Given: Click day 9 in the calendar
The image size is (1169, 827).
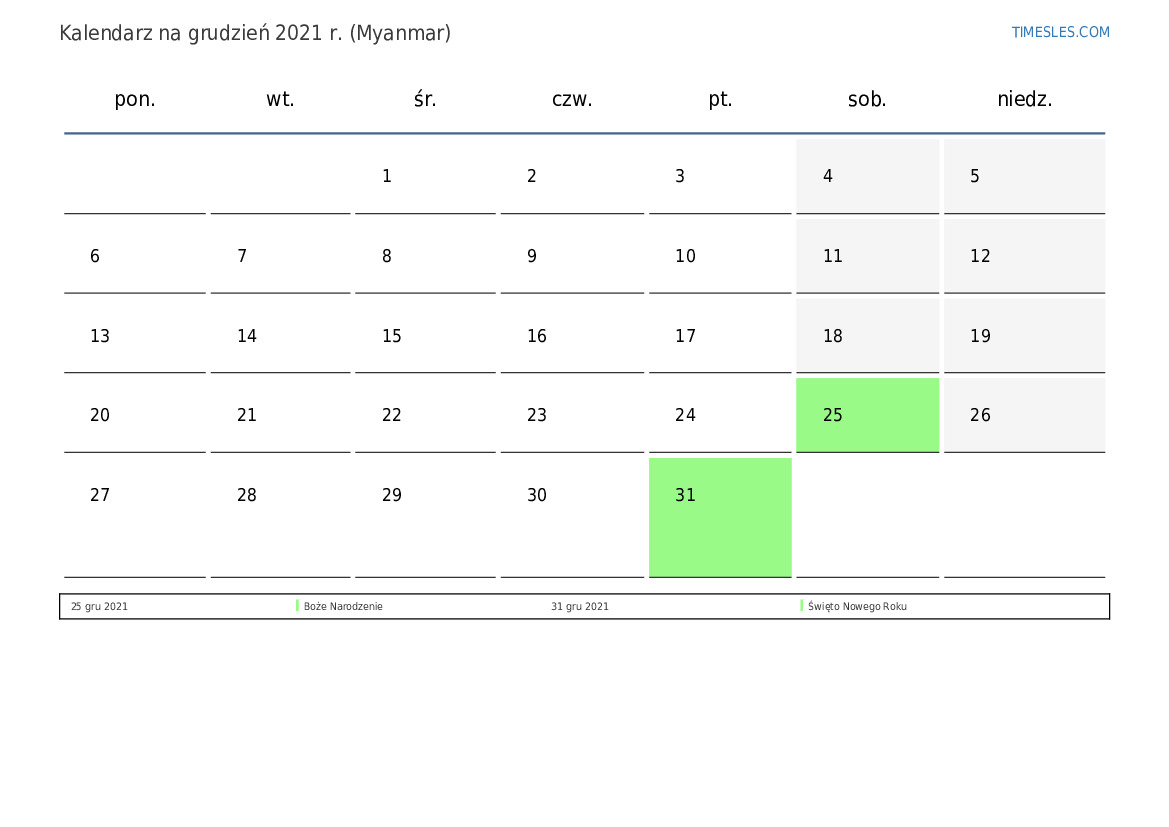Looking at the screenshot, I should coord(572,256).
